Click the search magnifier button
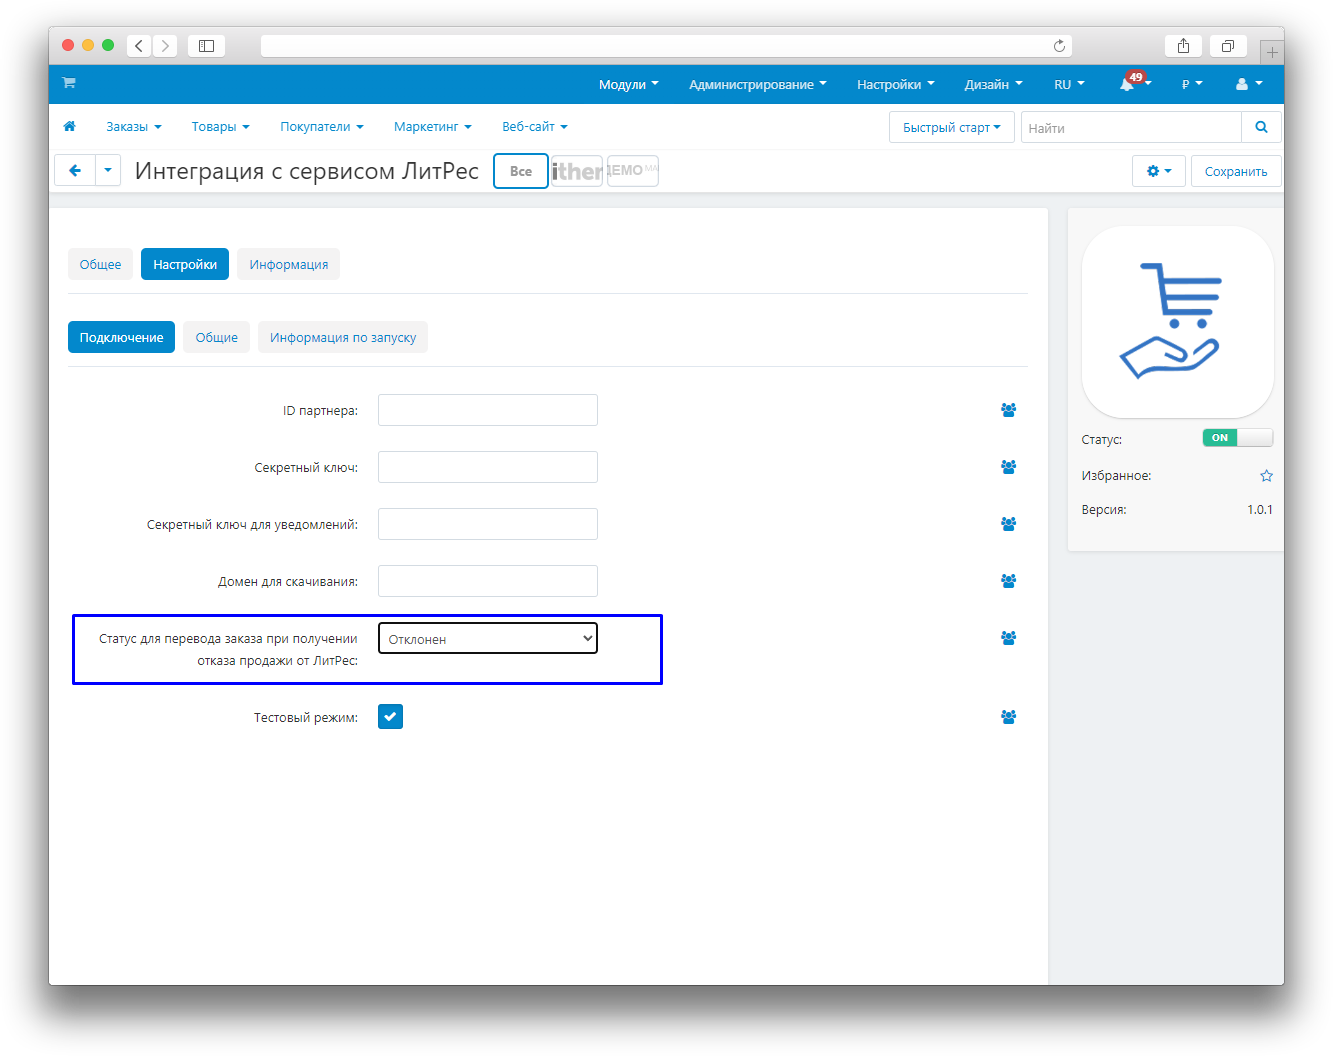Viewport: 1333px width, 1056px height. (1261, 127)
